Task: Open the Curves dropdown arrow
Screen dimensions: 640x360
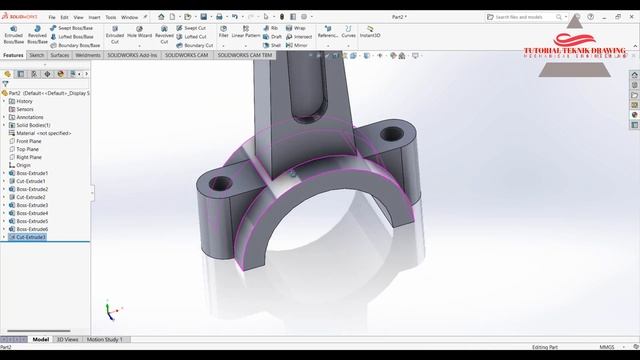Action: pyautogui.click(x=348, y=46)
